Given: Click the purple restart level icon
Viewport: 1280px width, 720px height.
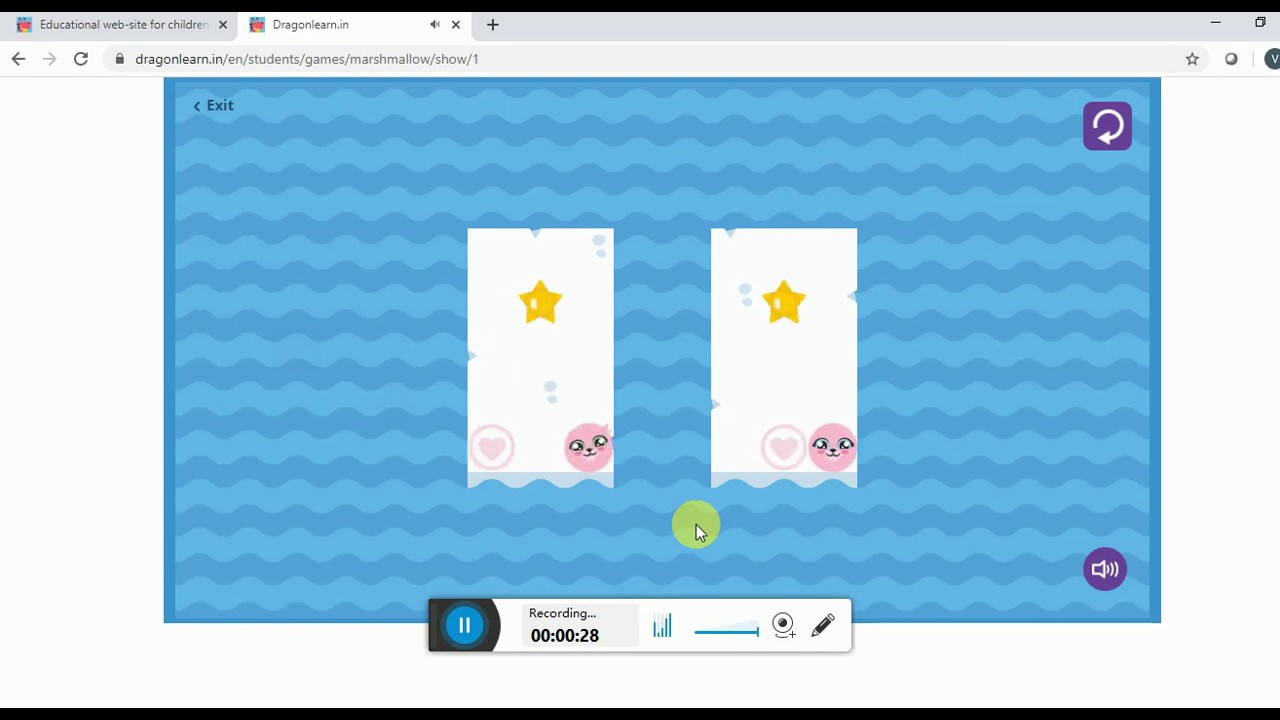Looking at the screenshot, I should [x=1107, y=126].
